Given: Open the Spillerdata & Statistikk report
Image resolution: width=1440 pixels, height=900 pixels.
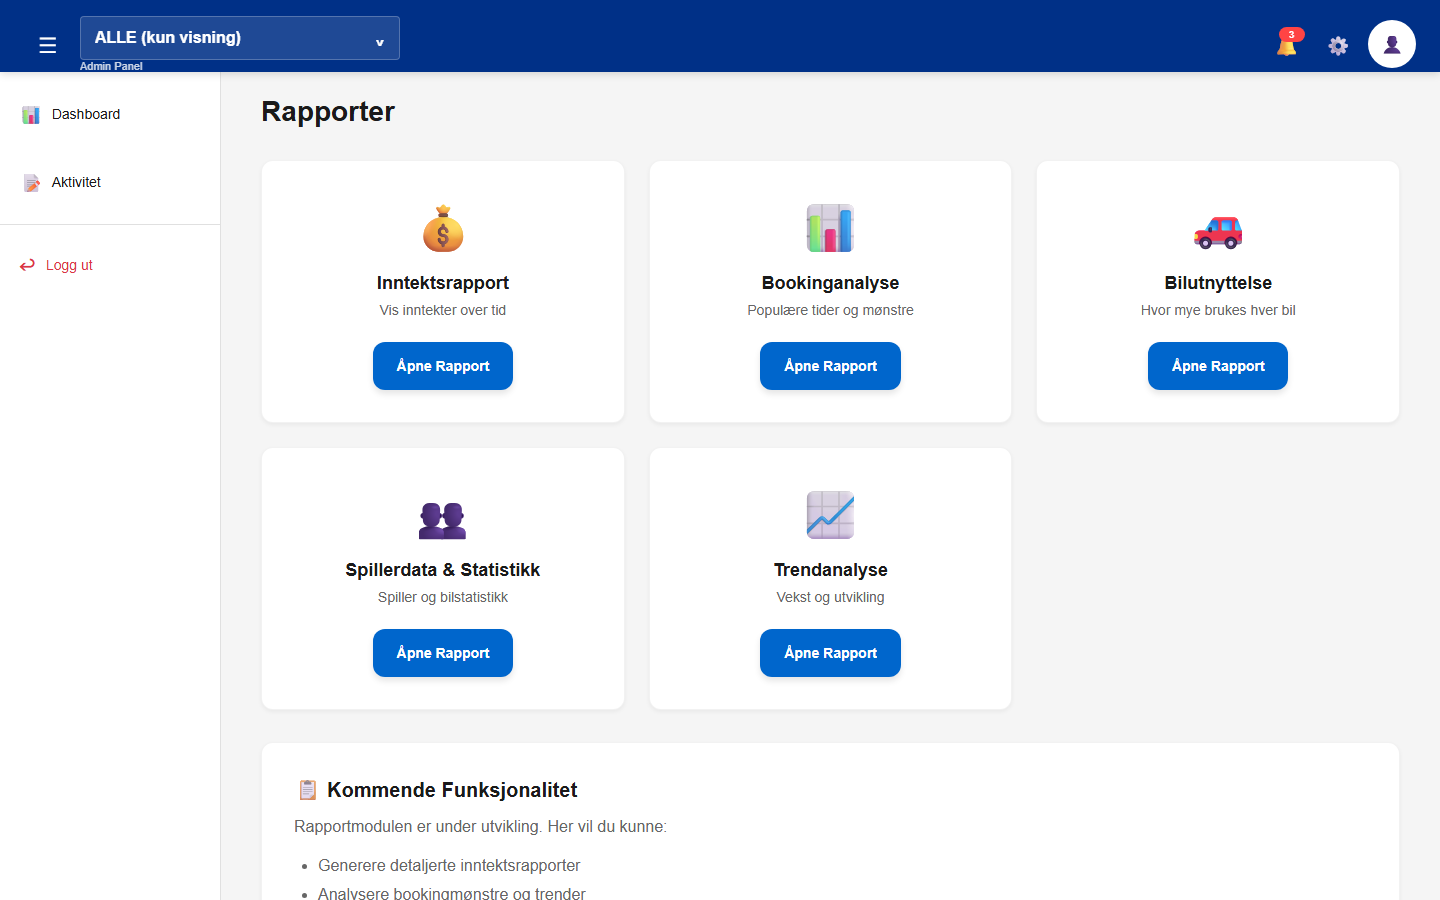Looking at the screenshot, I should 443,653.
